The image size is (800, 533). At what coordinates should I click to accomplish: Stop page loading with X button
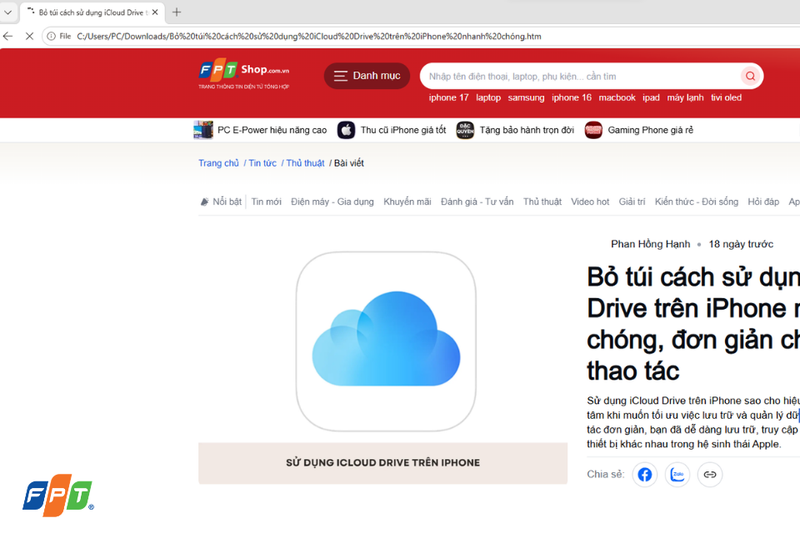click(30, 36)
